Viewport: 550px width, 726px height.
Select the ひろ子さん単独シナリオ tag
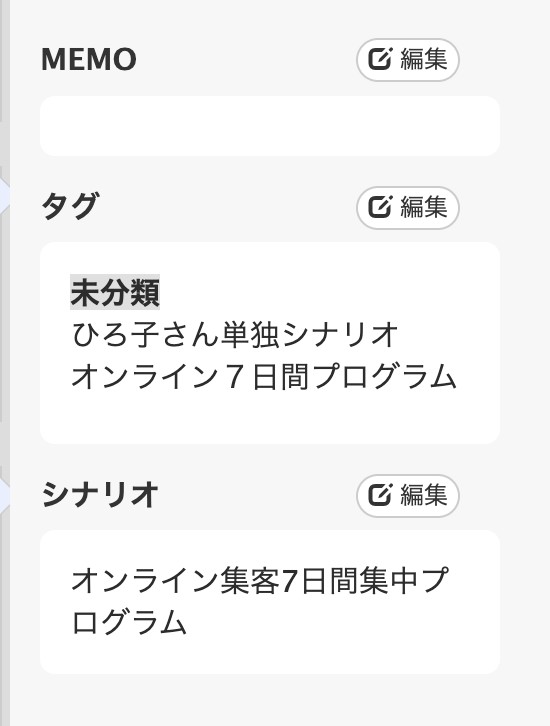(235, 335)
